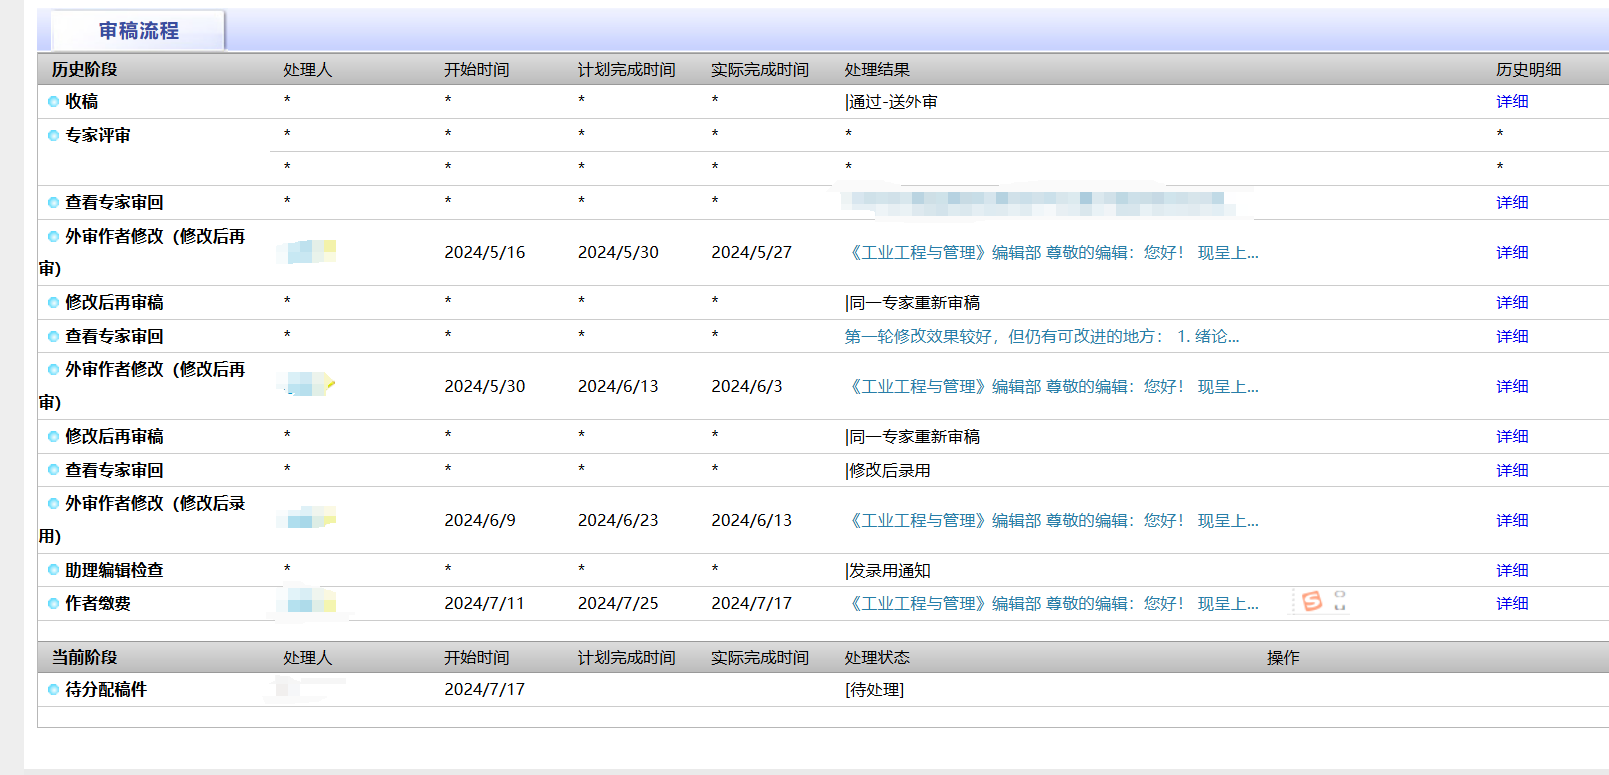
Task: Select the 专家评审 stage name
Action: 98,136
